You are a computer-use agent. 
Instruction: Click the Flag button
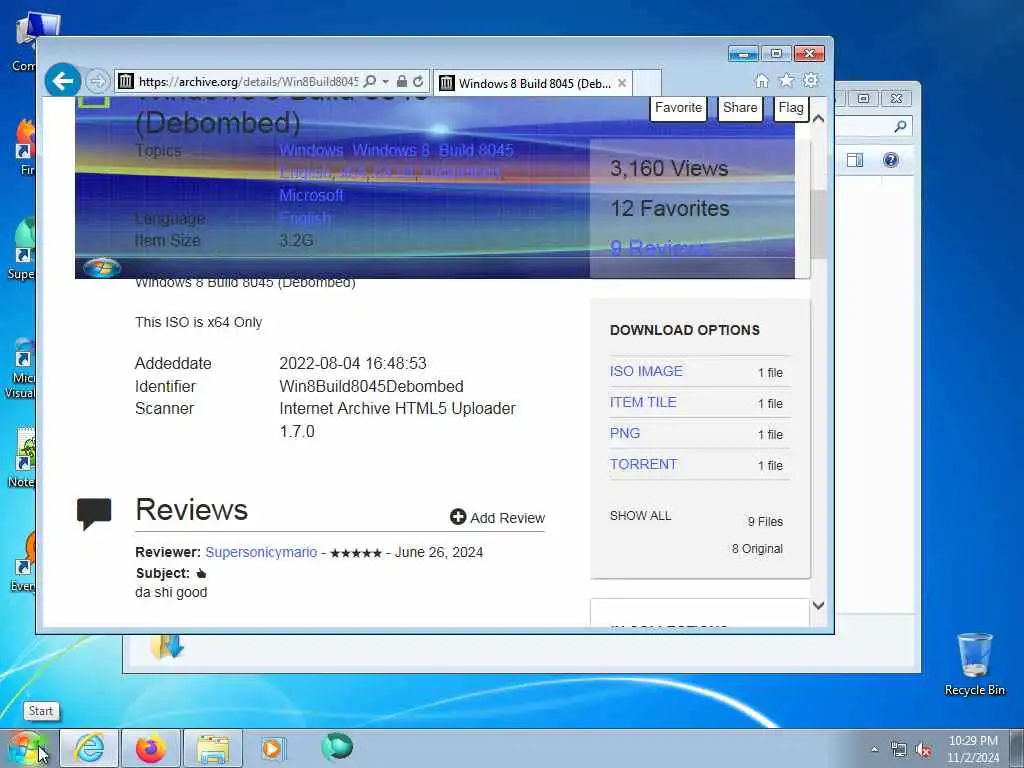pyautogui.click(x=791, y=108)
